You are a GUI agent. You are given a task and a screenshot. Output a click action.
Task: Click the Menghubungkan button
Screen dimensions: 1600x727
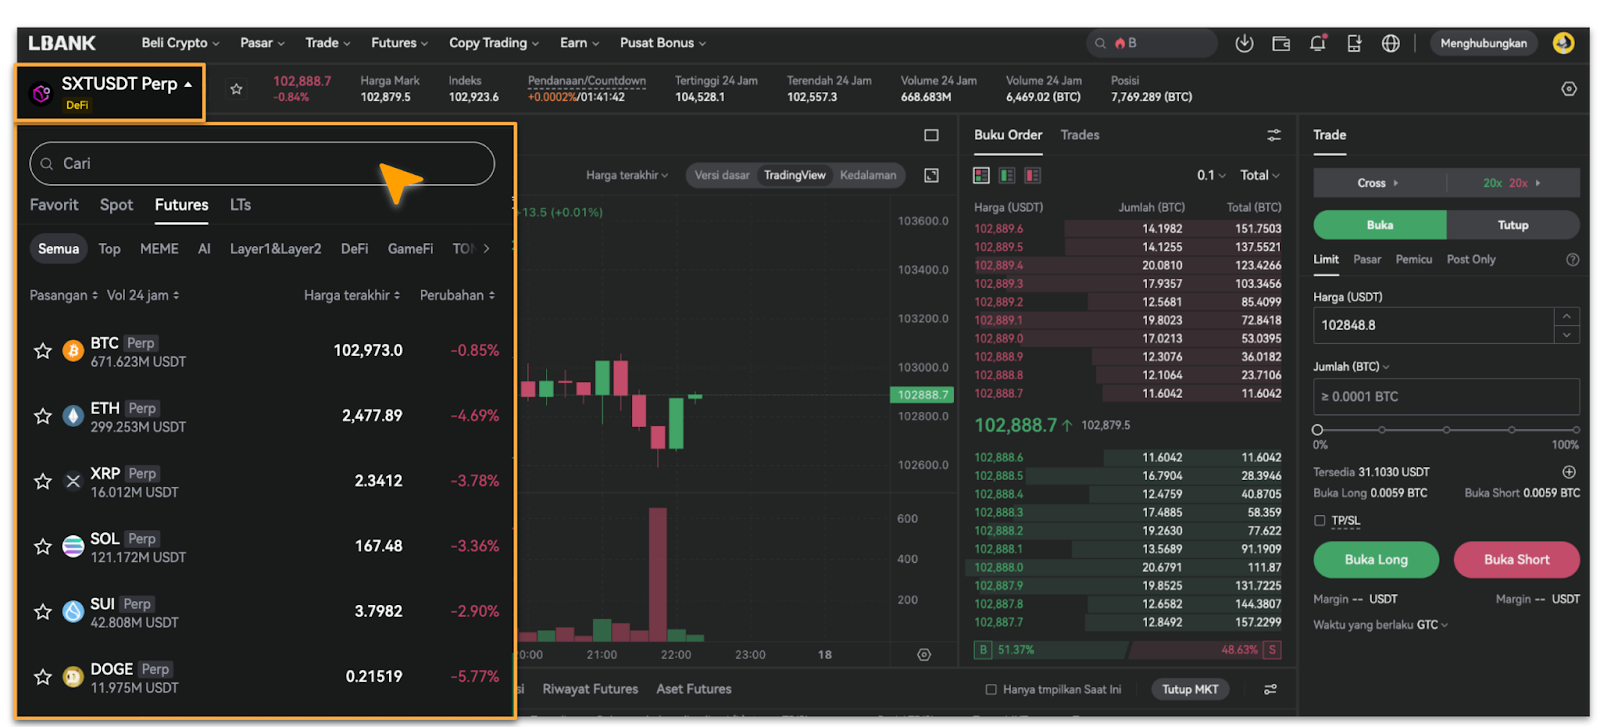point(1484,43)
